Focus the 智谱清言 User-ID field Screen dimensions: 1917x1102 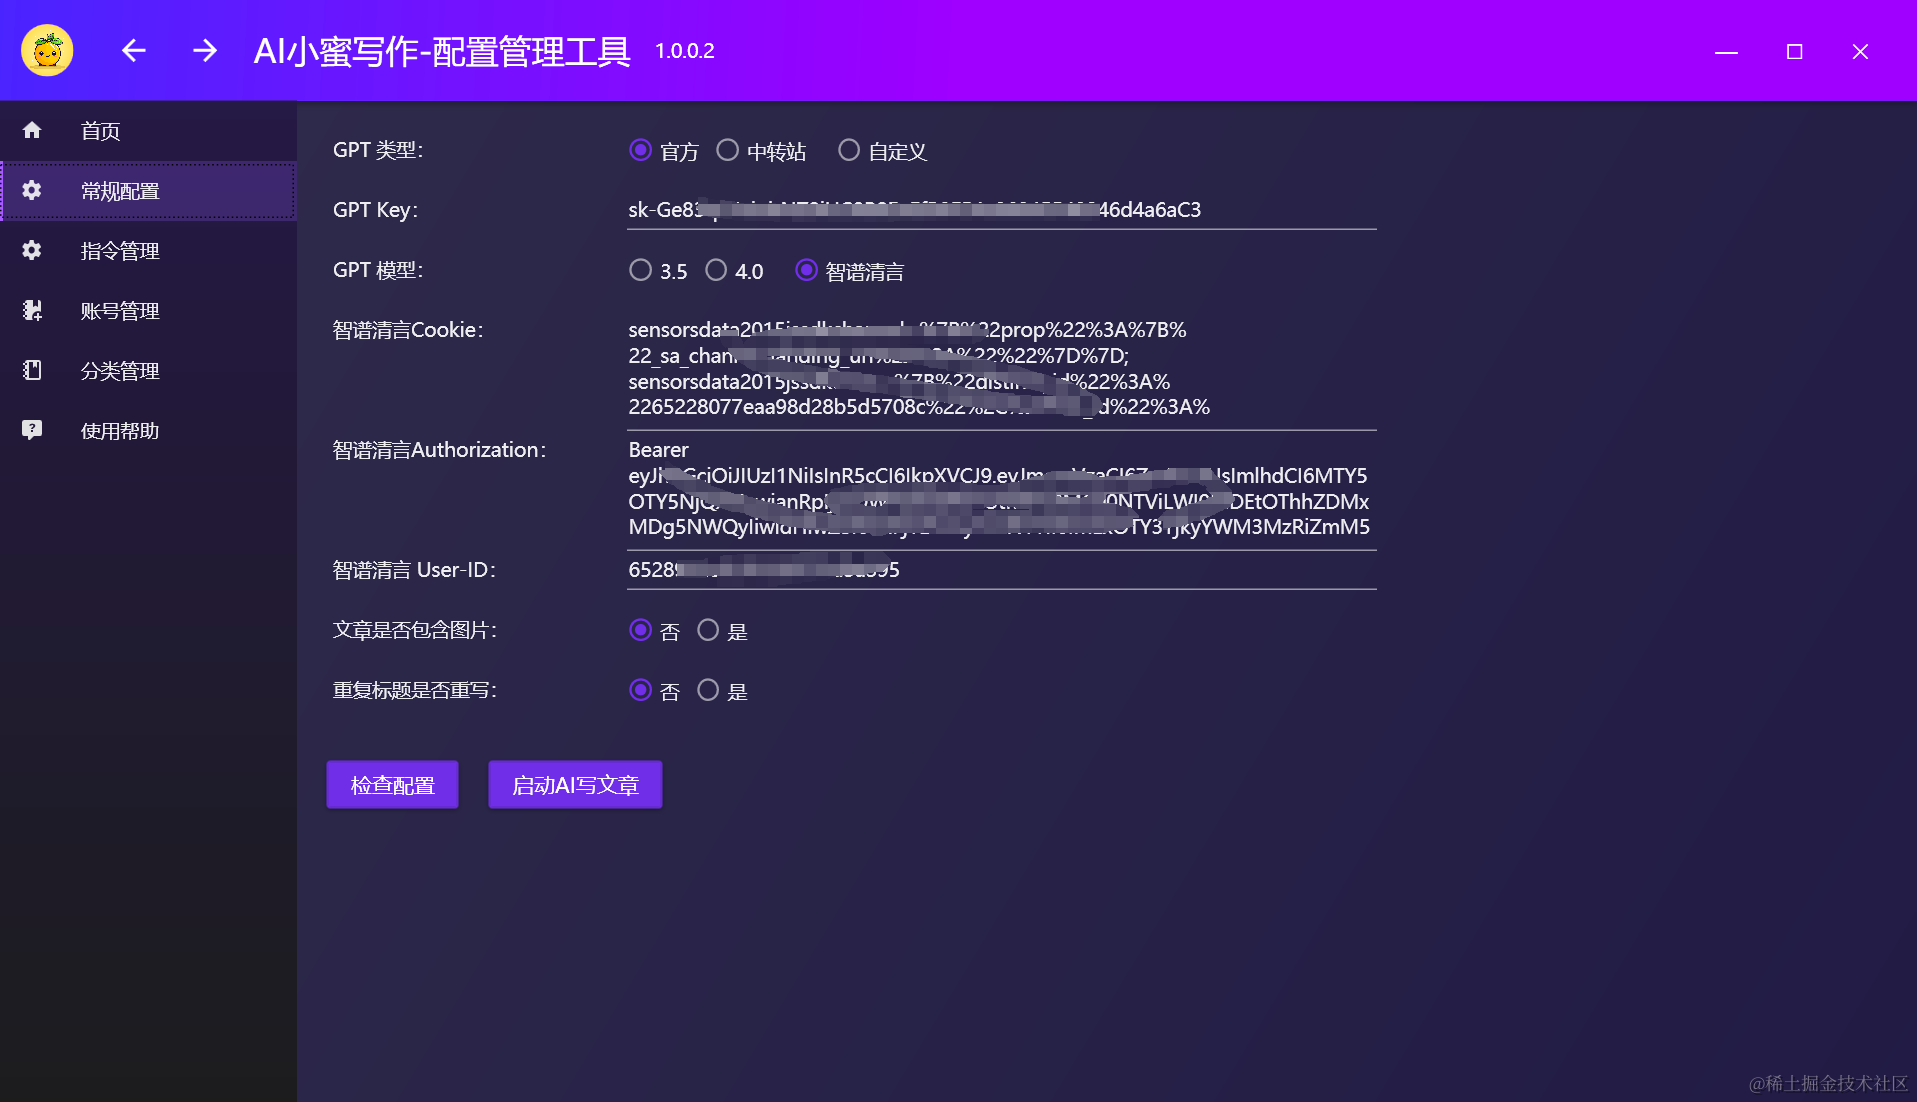(1002, 570)
